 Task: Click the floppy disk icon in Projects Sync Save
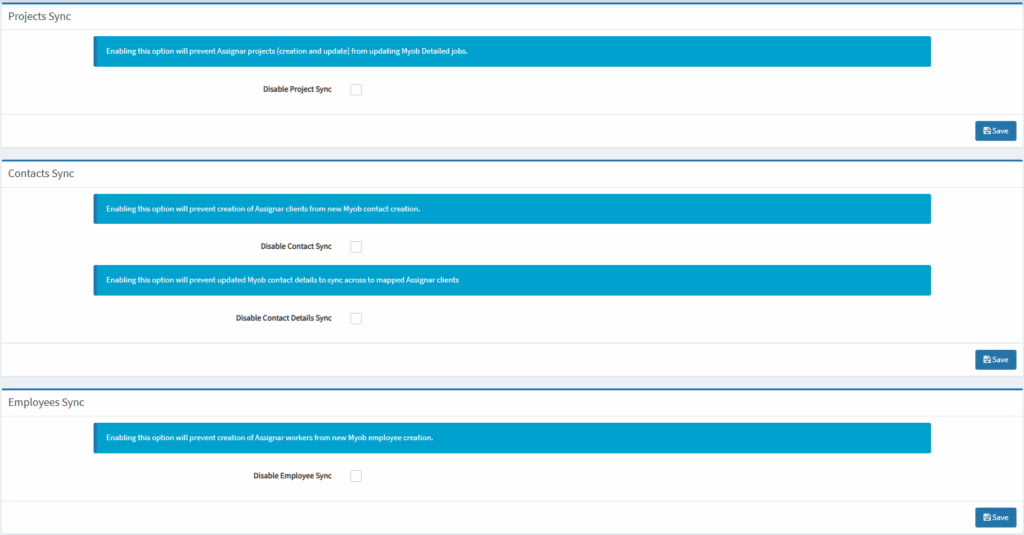(987, 131)
